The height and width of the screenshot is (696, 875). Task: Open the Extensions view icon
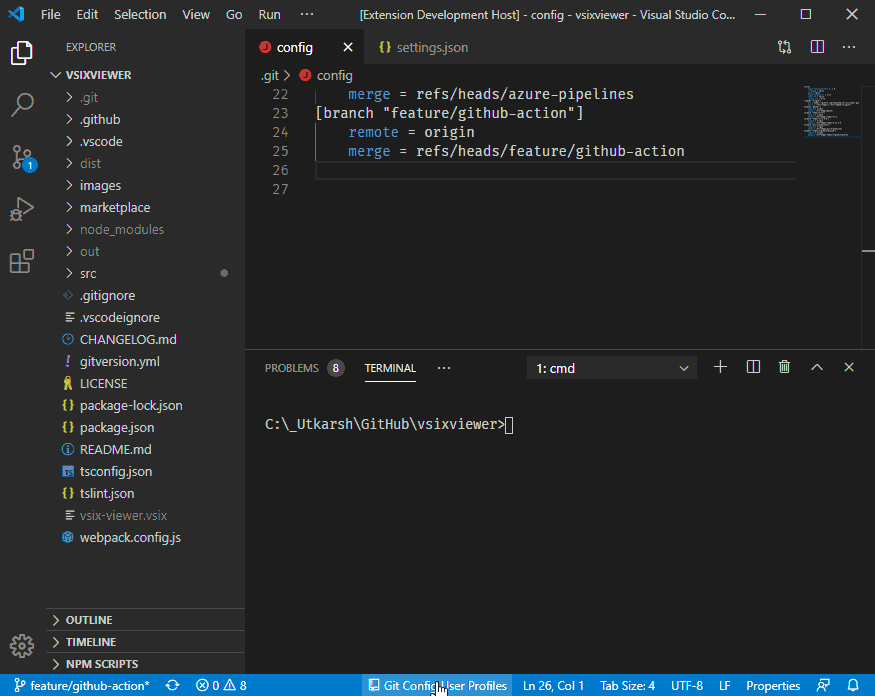pyautogui.click(x=22, y=261)
